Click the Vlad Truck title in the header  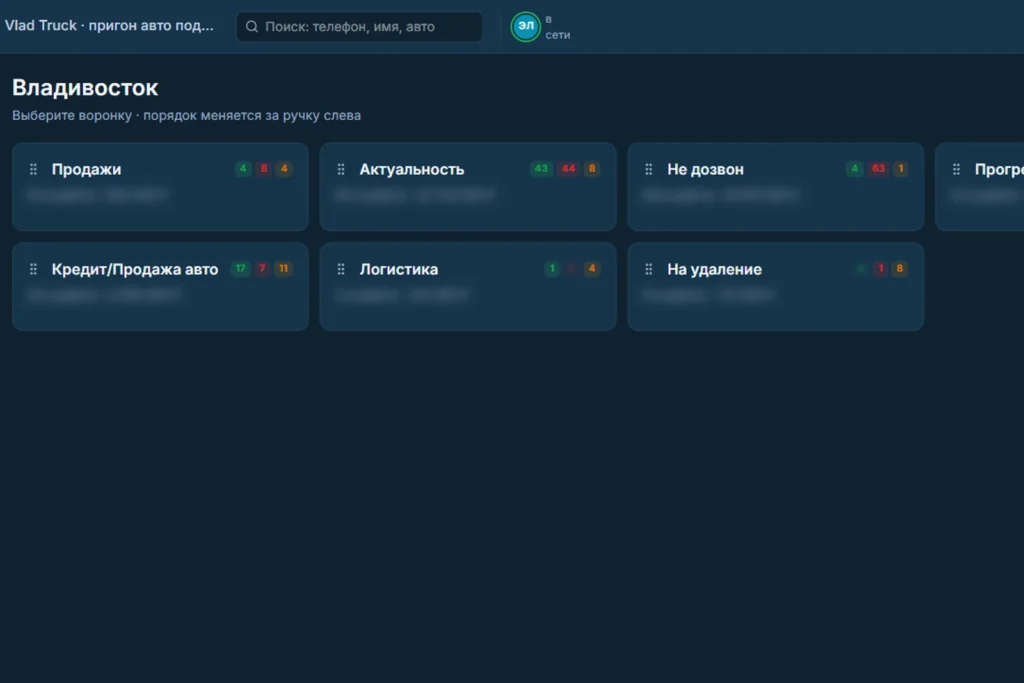[x=109, y=25]
